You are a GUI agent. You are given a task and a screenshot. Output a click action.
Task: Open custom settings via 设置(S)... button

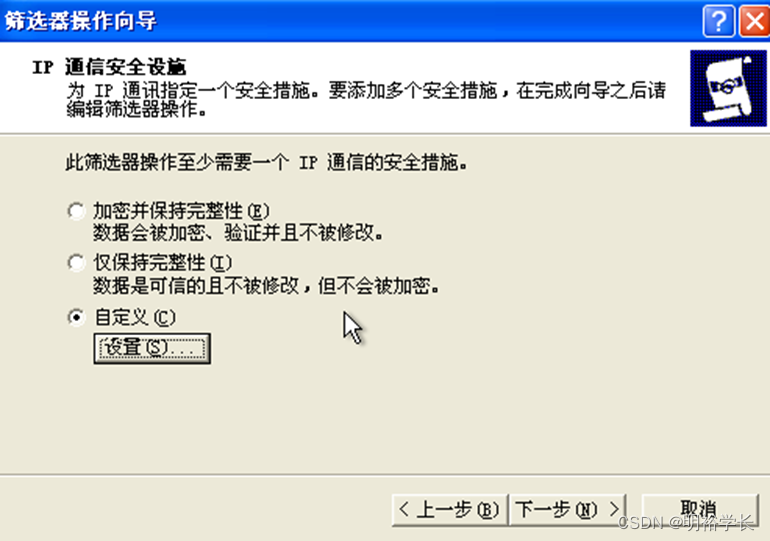click(x=152, y=348)
